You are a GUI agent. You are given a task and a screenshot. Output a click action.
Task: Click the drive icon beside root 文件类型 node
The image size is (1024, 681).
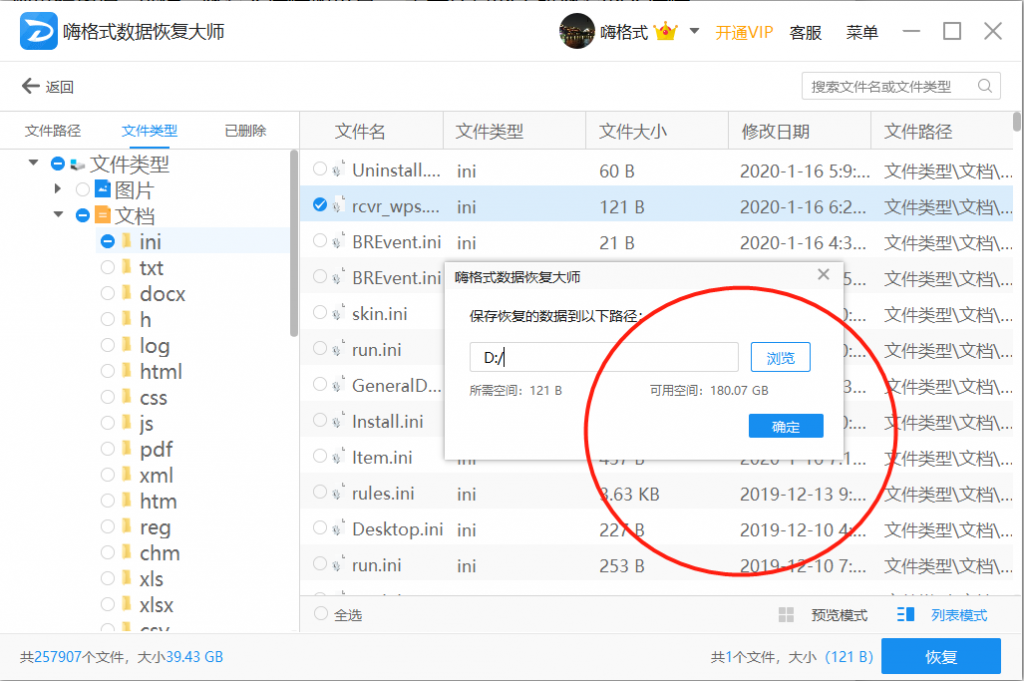click(x=78, y=164)
